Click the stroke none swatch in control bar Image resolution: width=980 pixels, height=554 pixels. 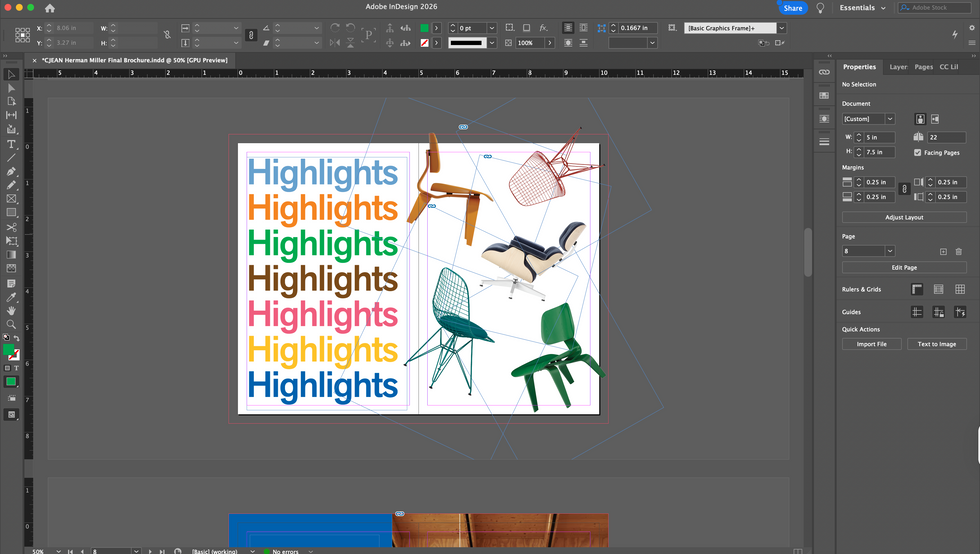point(424,43)
